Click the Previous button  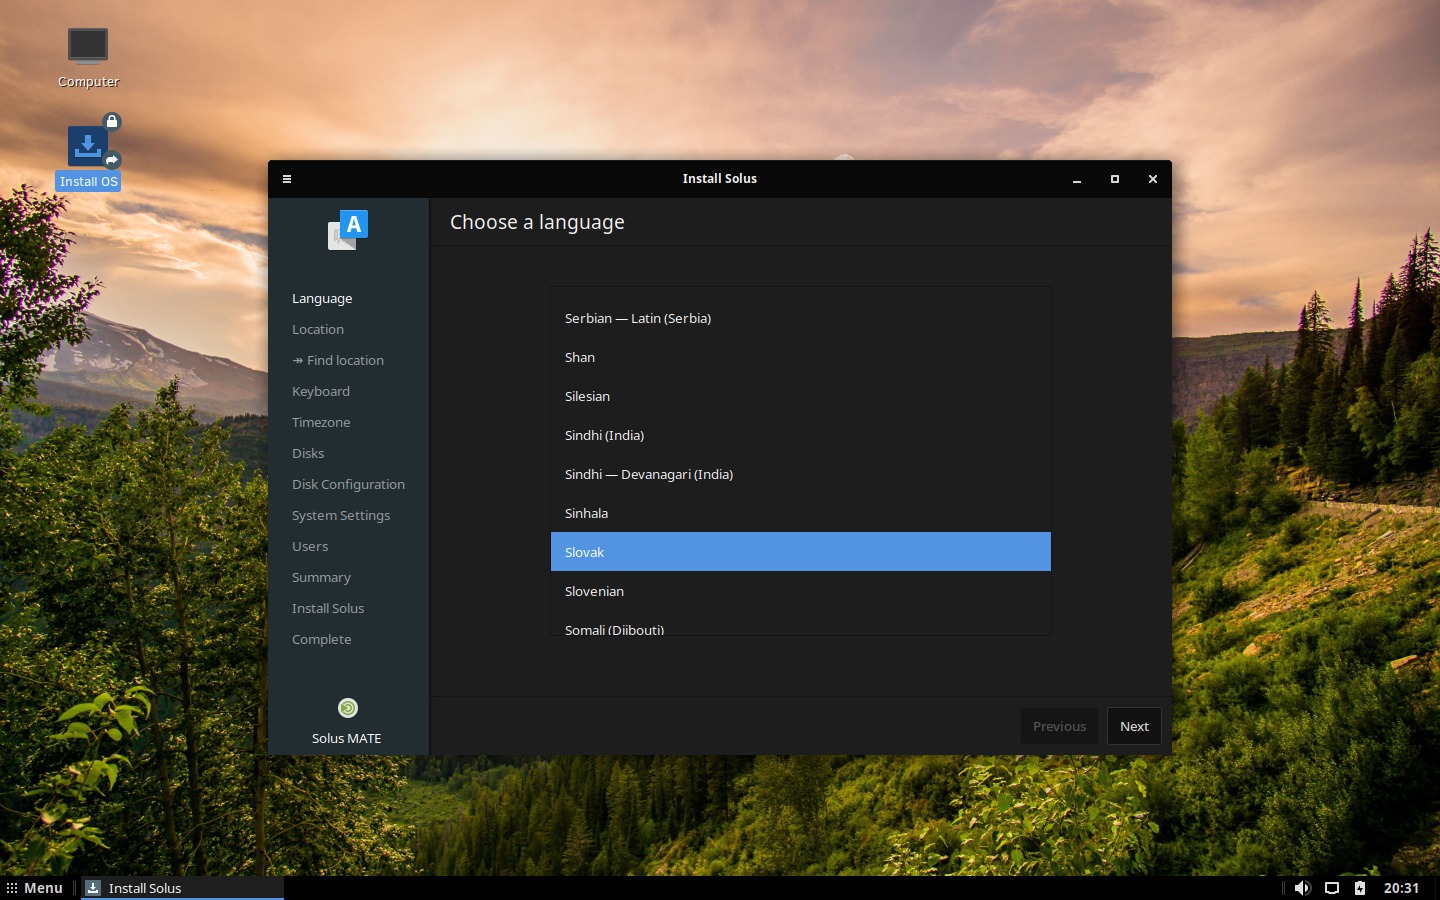(1059, 727)
